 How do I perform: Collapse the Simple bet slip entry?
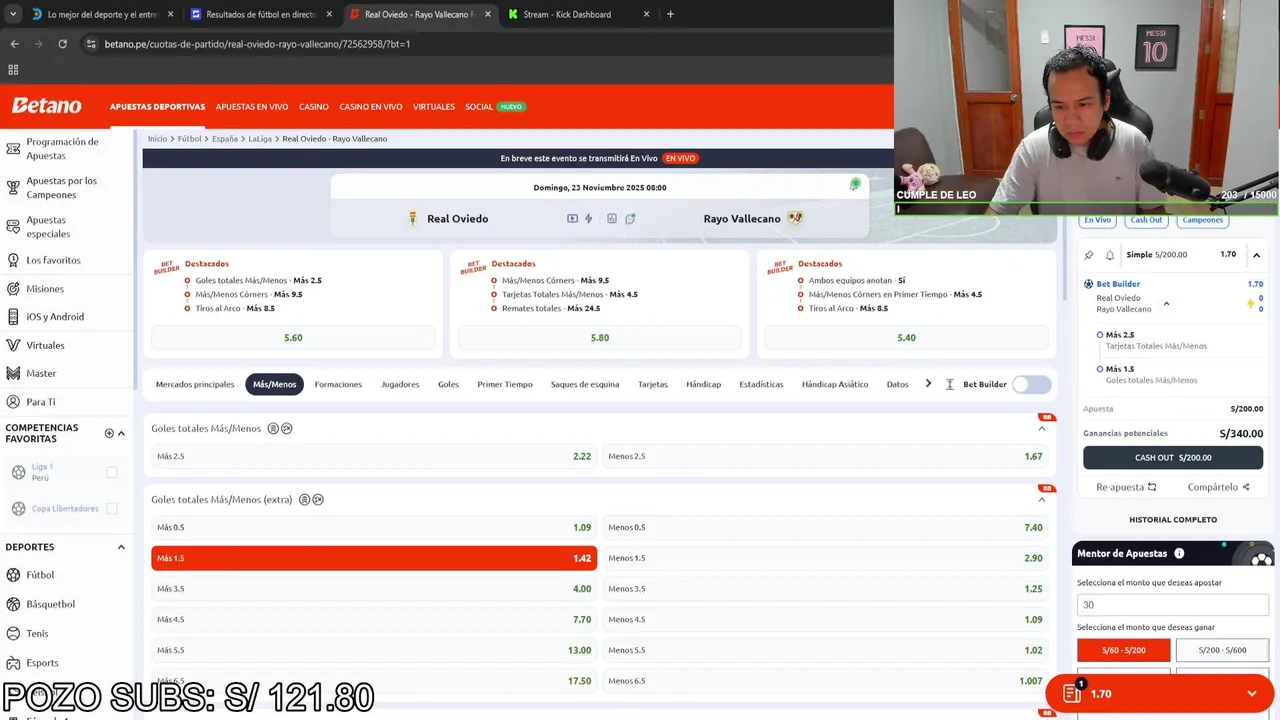click(1256, 255)
